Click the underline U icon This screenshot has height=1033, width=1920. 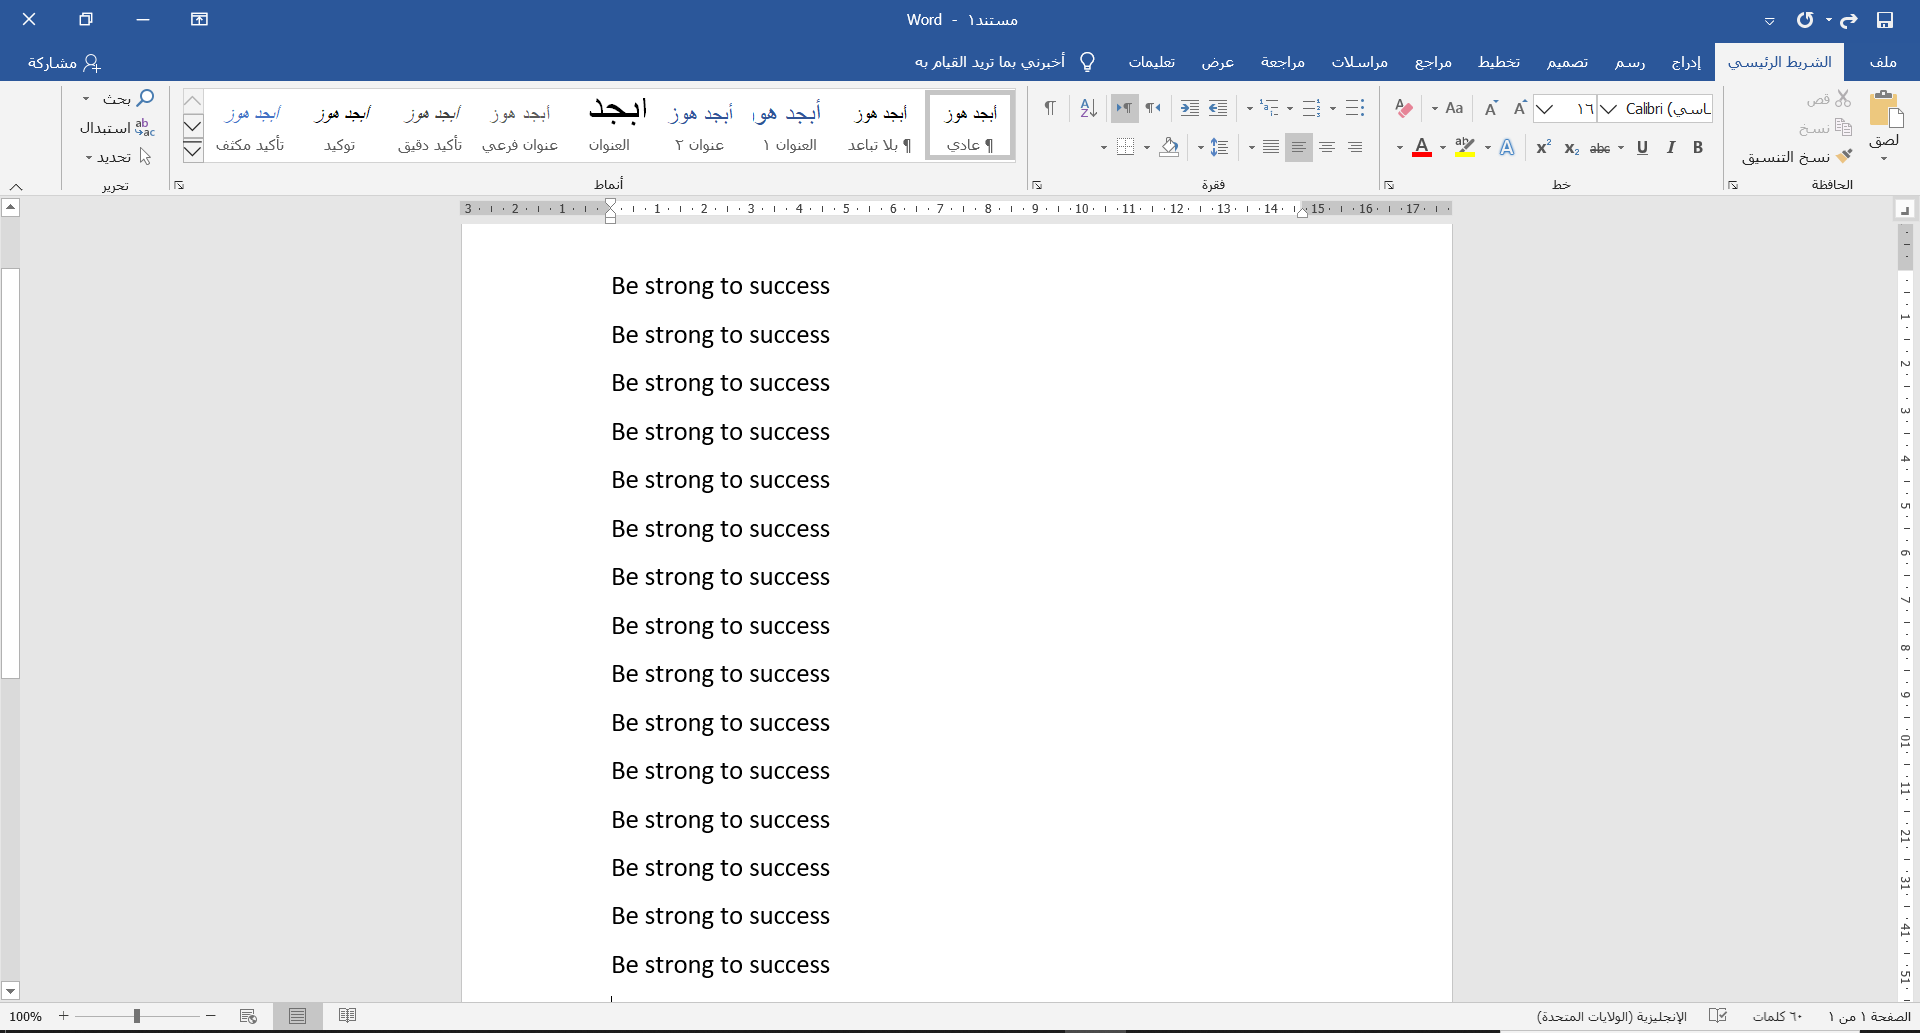coord(1642,148)
